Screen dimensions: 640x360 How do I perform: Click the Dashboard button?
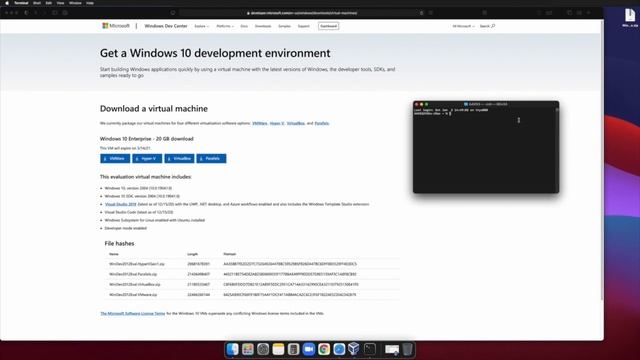click(x=329, y=26)
